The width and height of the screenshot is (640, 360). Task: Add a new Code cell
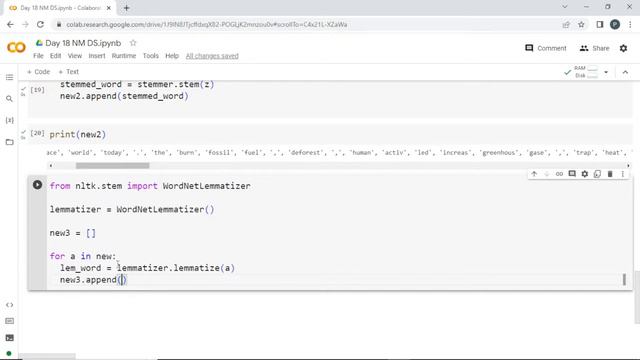(38, 72)
